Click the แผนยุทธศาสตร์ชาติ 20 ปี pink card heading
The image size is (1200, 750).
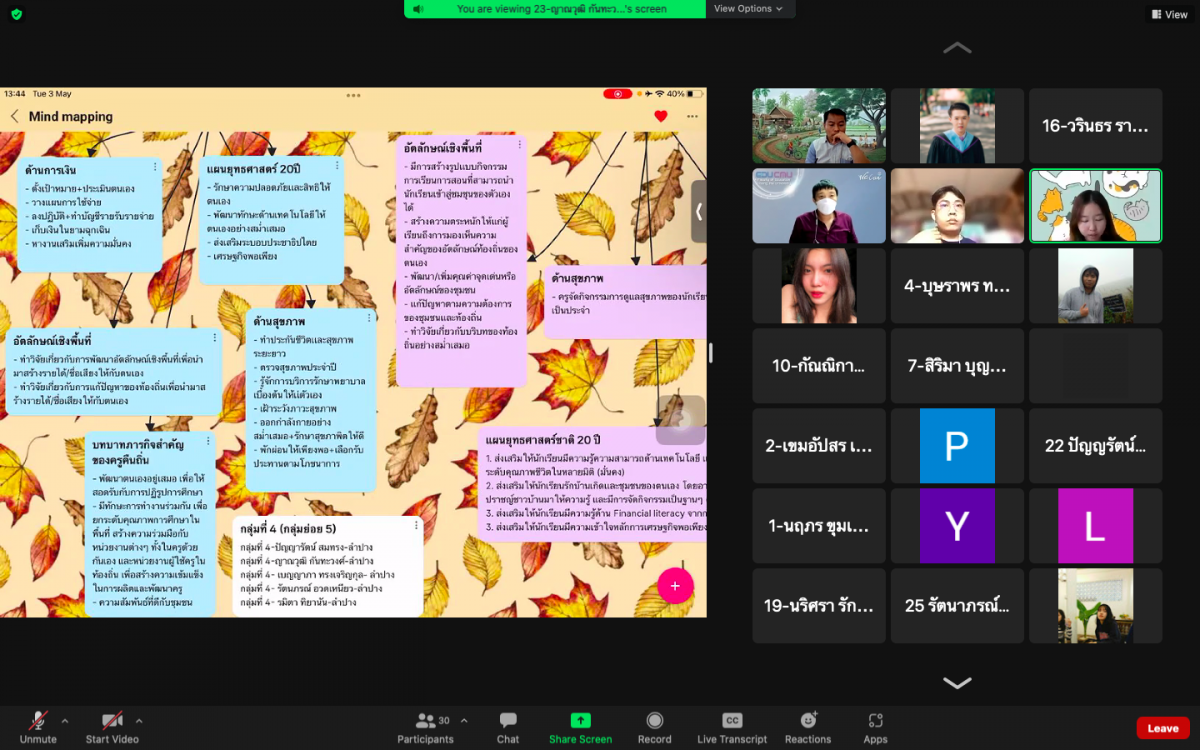[x=543, y=440]
